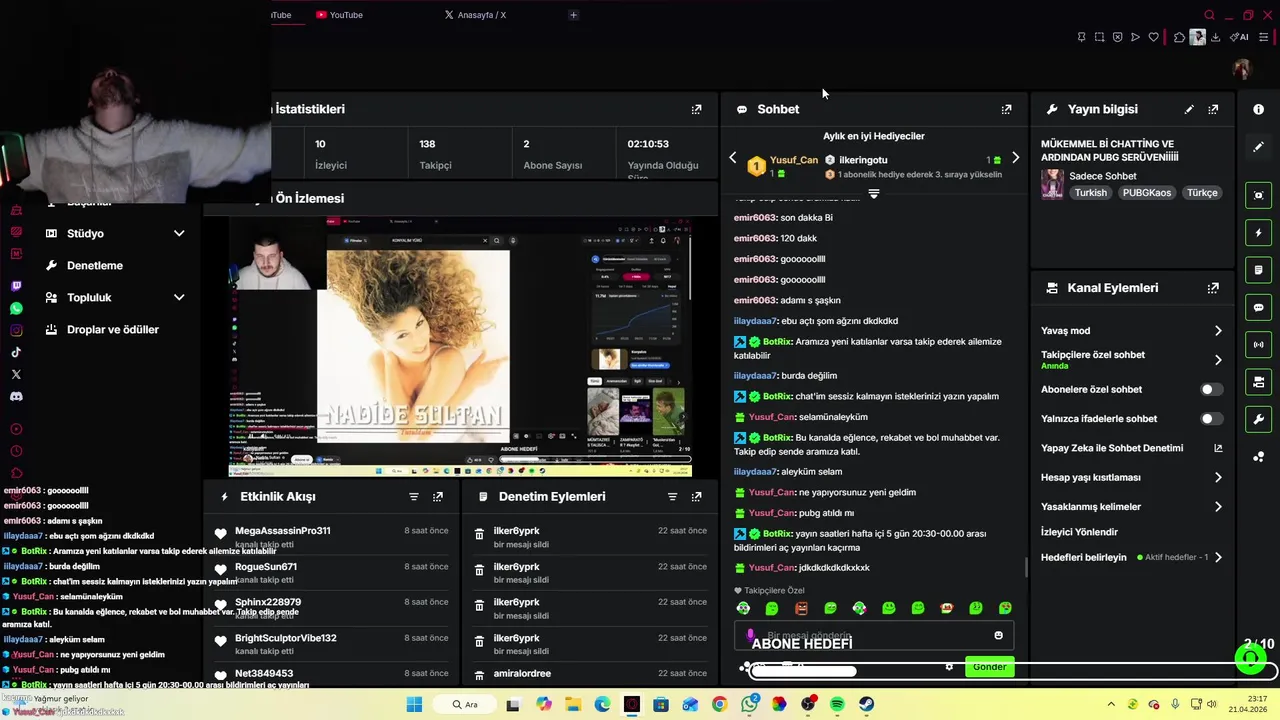Click the PUBGKaos stream tag
Screen dimensions: 1280x720
click(x=1146, y=193)
